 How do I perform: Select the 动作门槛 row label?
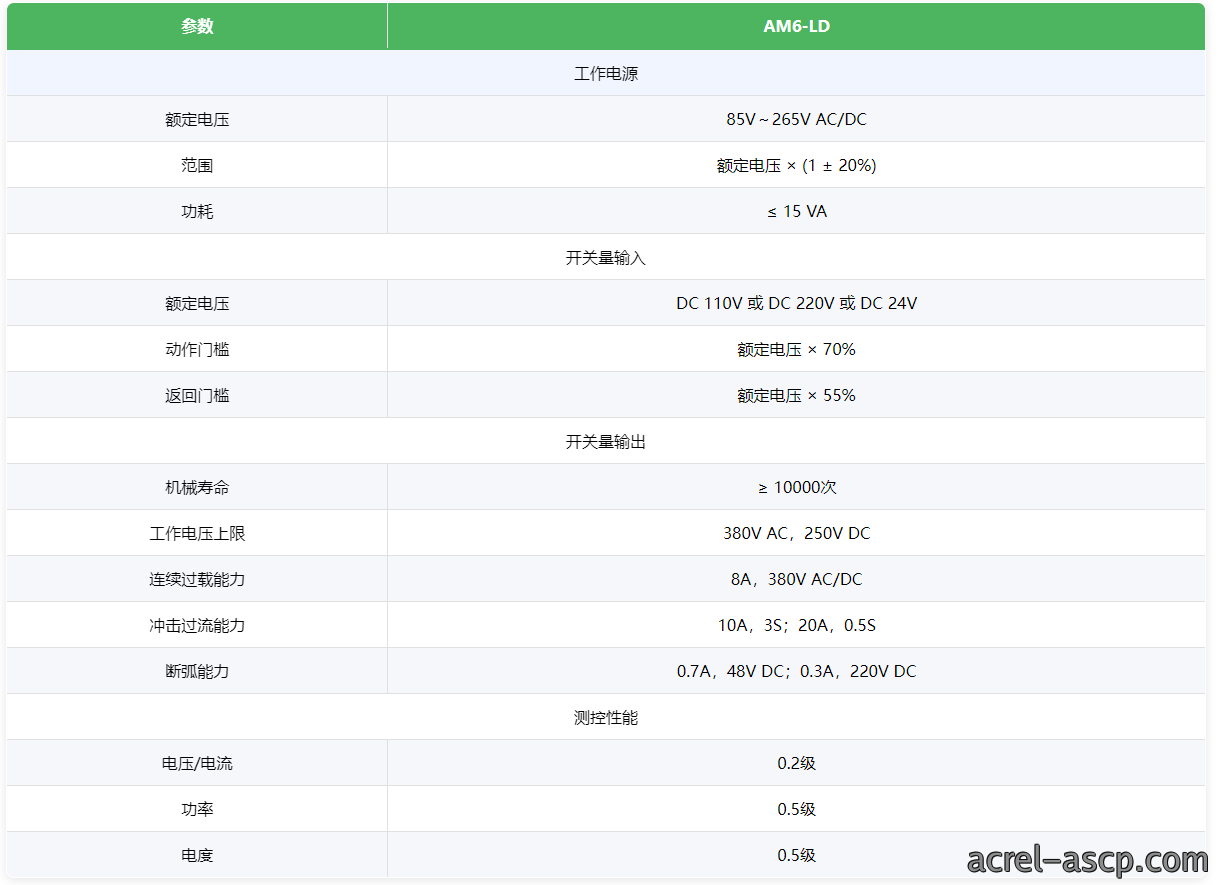pos(197,349)
